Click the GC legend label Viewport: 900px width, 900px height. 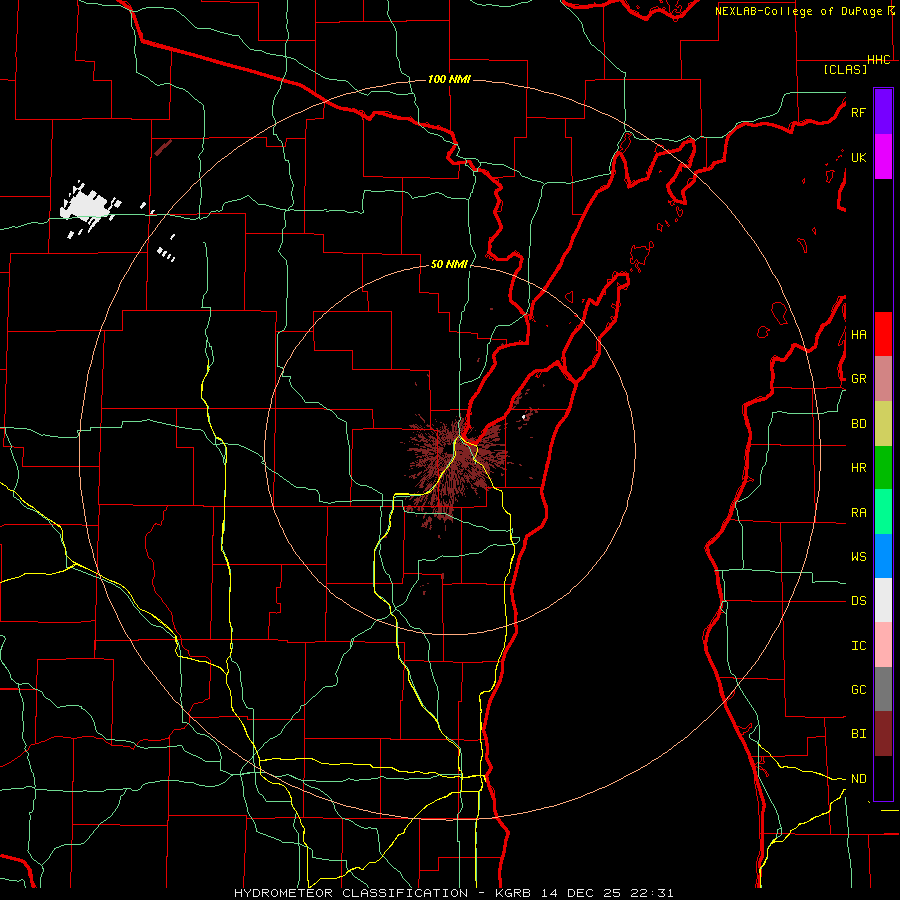[x=858, y=689]
